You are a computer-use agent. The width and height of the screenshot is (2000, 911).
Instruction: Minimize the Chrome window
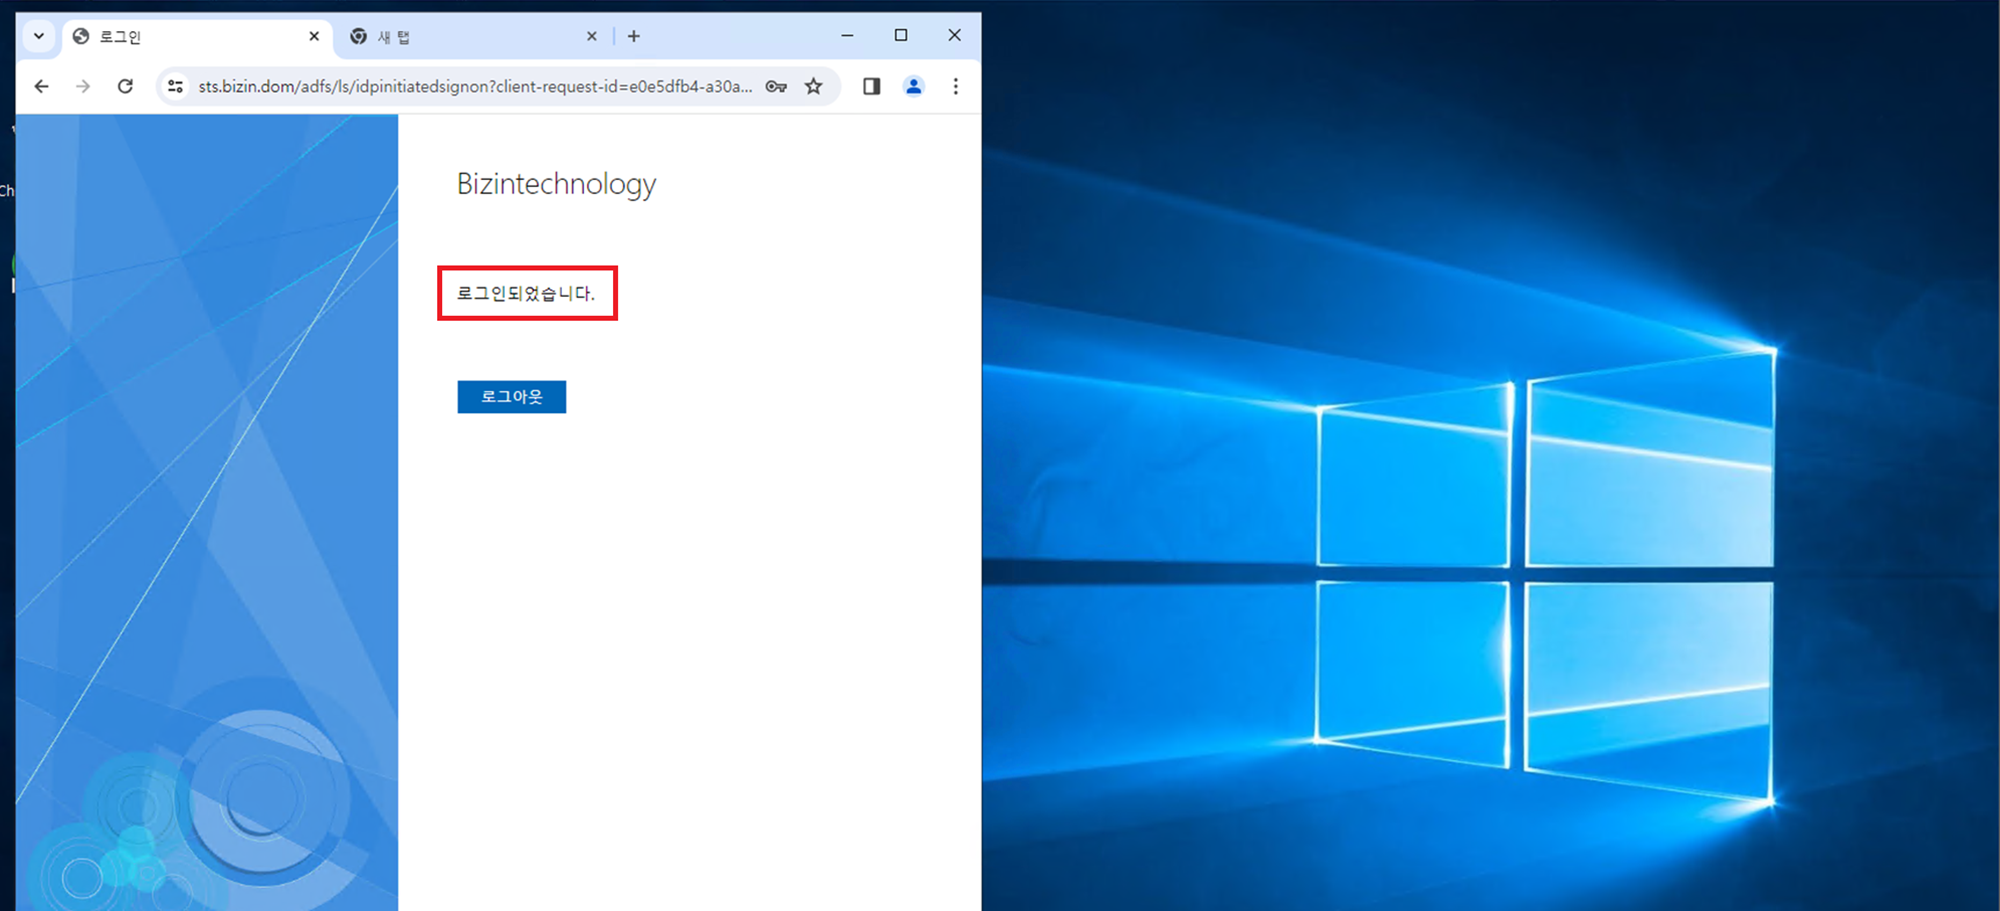click(847, 35)
